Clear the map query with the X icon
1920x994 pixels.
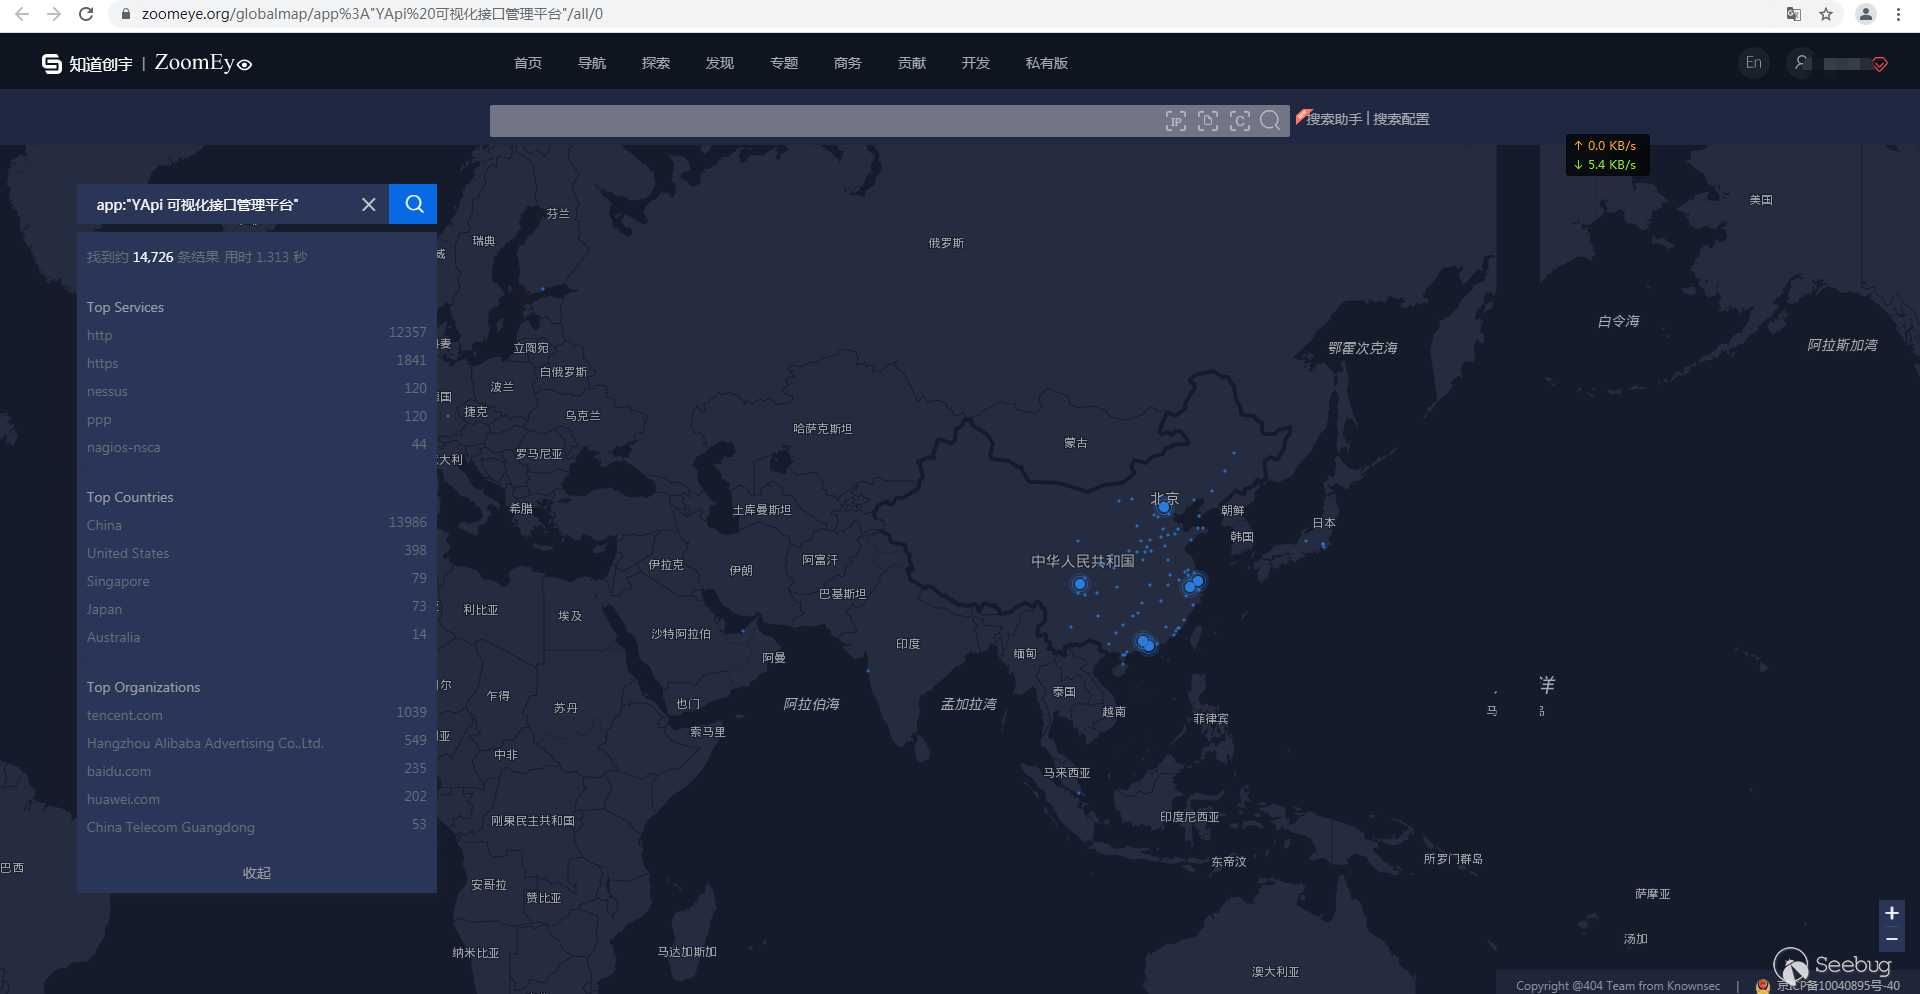tap(369, 204)
